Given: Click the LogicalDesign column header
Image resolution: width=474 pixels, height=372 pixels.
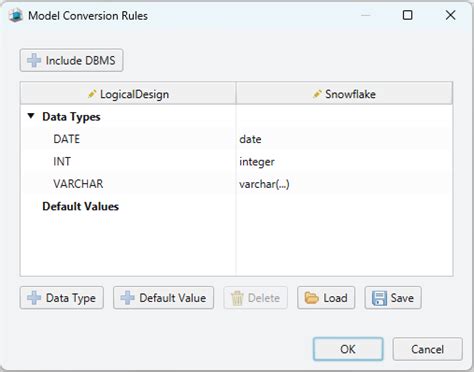Looking at the screenshot, I should [128, 94].
